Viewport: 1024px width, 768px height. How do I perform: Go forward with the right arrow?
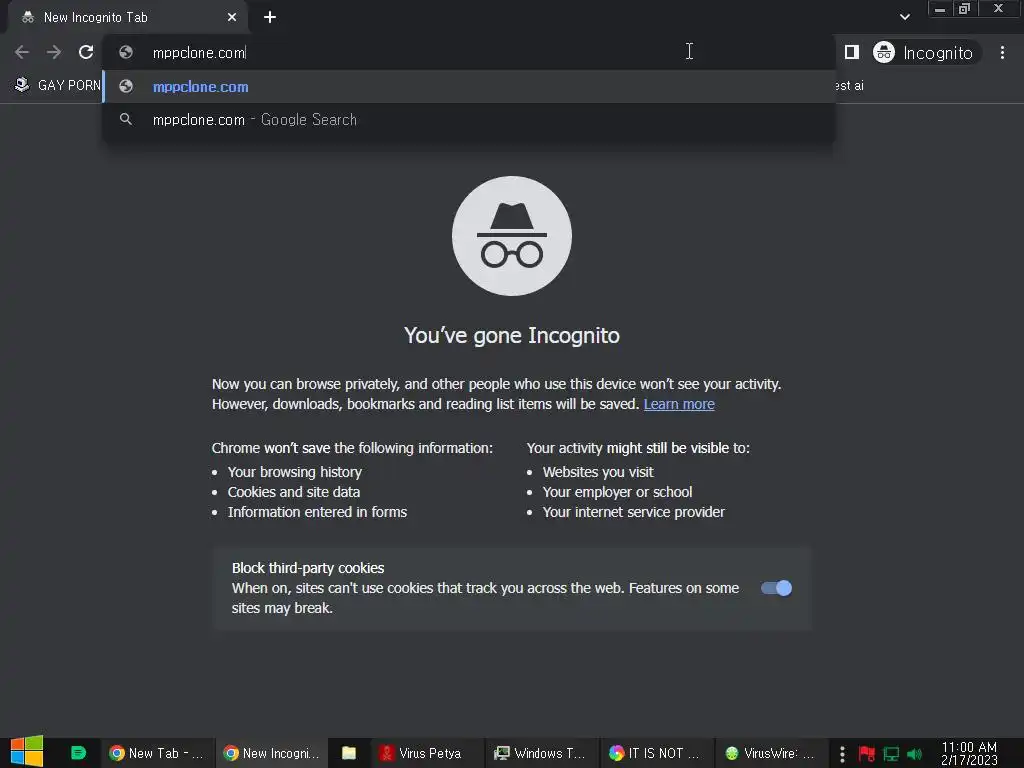(54, 52)
